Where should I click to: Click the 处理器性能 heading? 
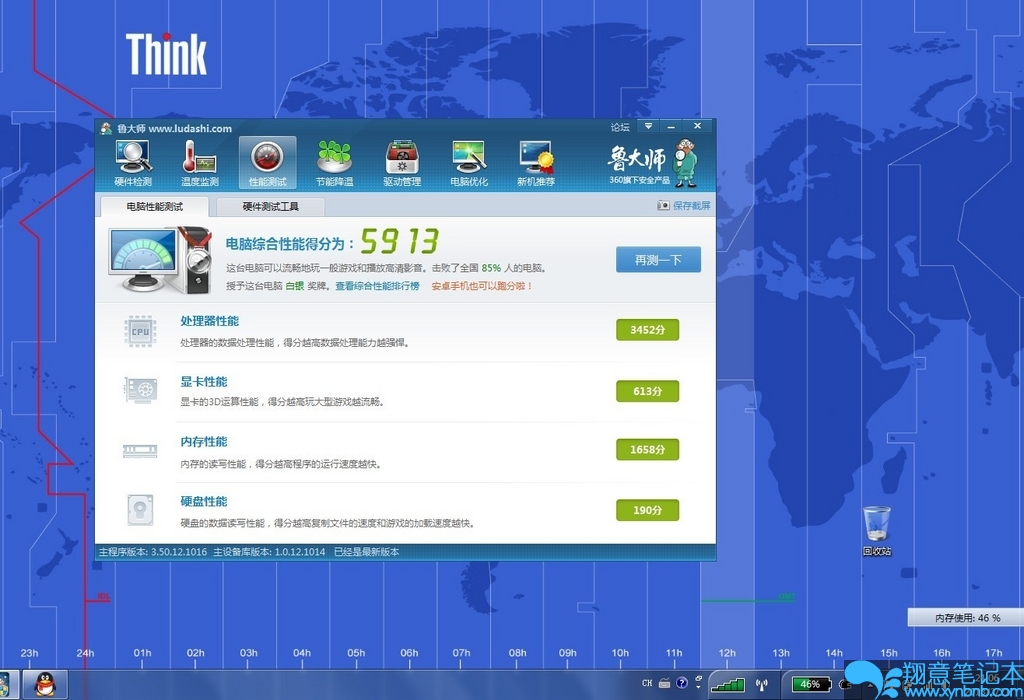click(x=210, y=321)
